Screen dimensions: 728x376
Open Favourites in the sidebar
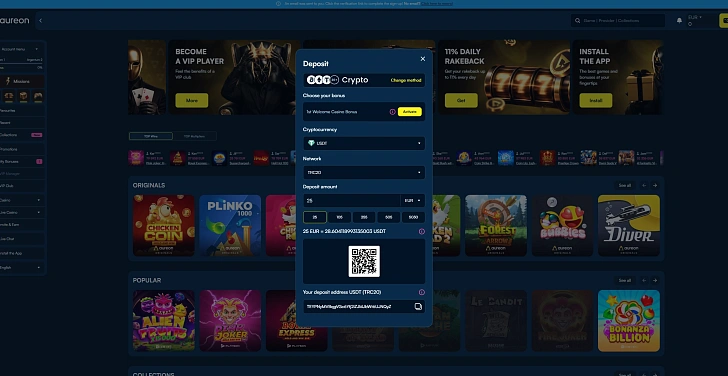click(x=21, y=110)
